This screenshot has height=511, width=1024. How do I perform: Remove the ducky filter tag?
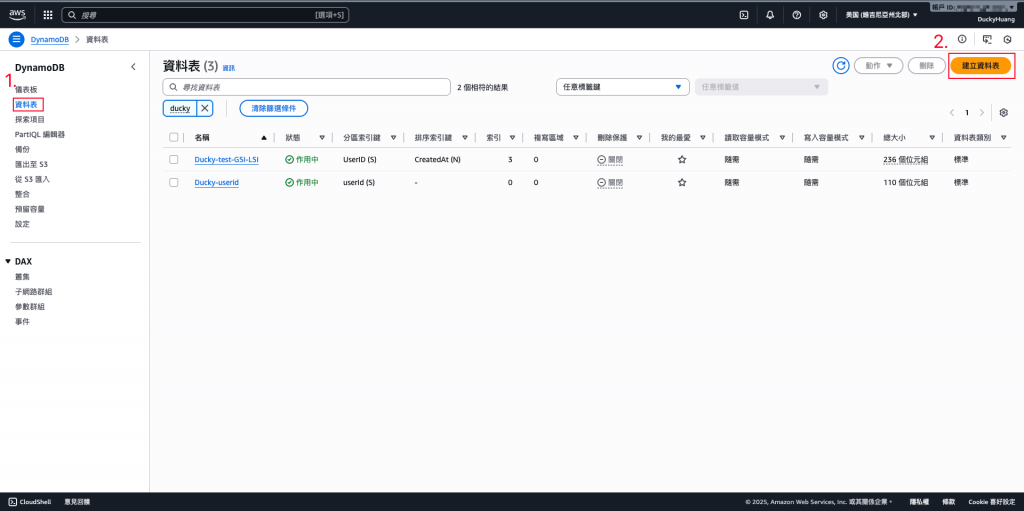(x=204, y=108)
